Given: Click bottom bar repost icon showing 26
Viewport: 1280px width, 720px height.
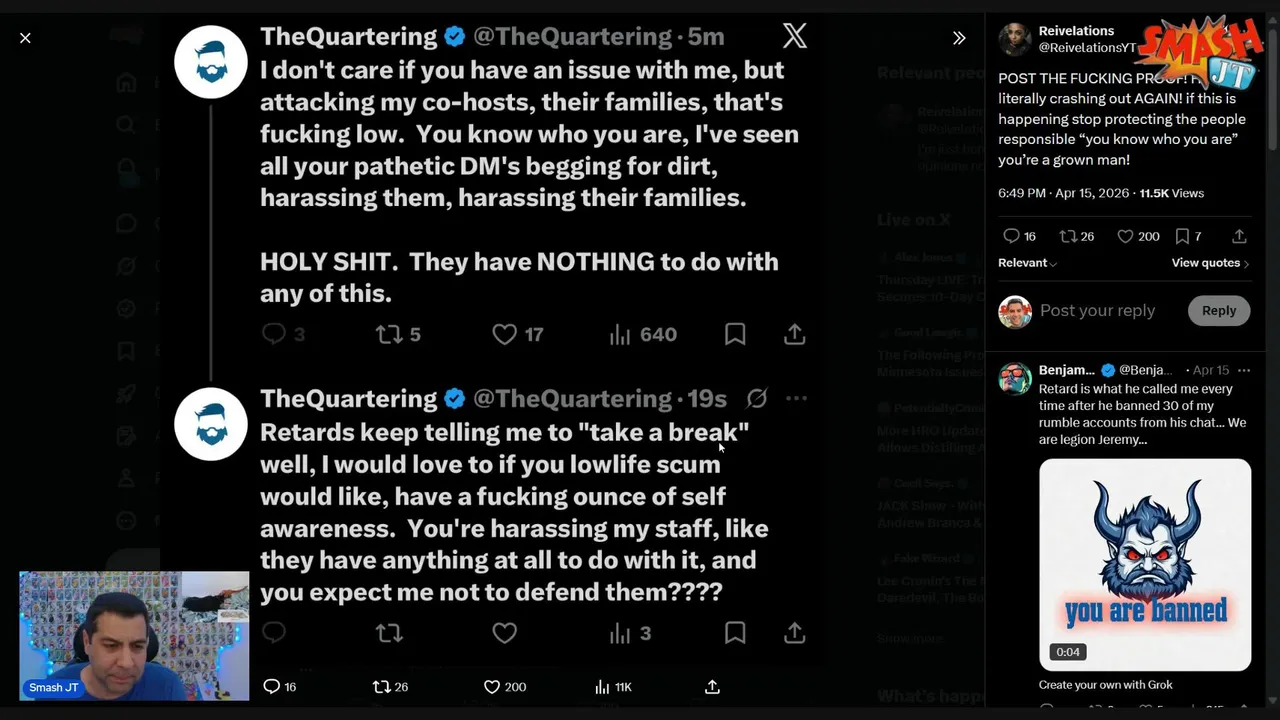Looking at the screenshot, I should (381, 687).
